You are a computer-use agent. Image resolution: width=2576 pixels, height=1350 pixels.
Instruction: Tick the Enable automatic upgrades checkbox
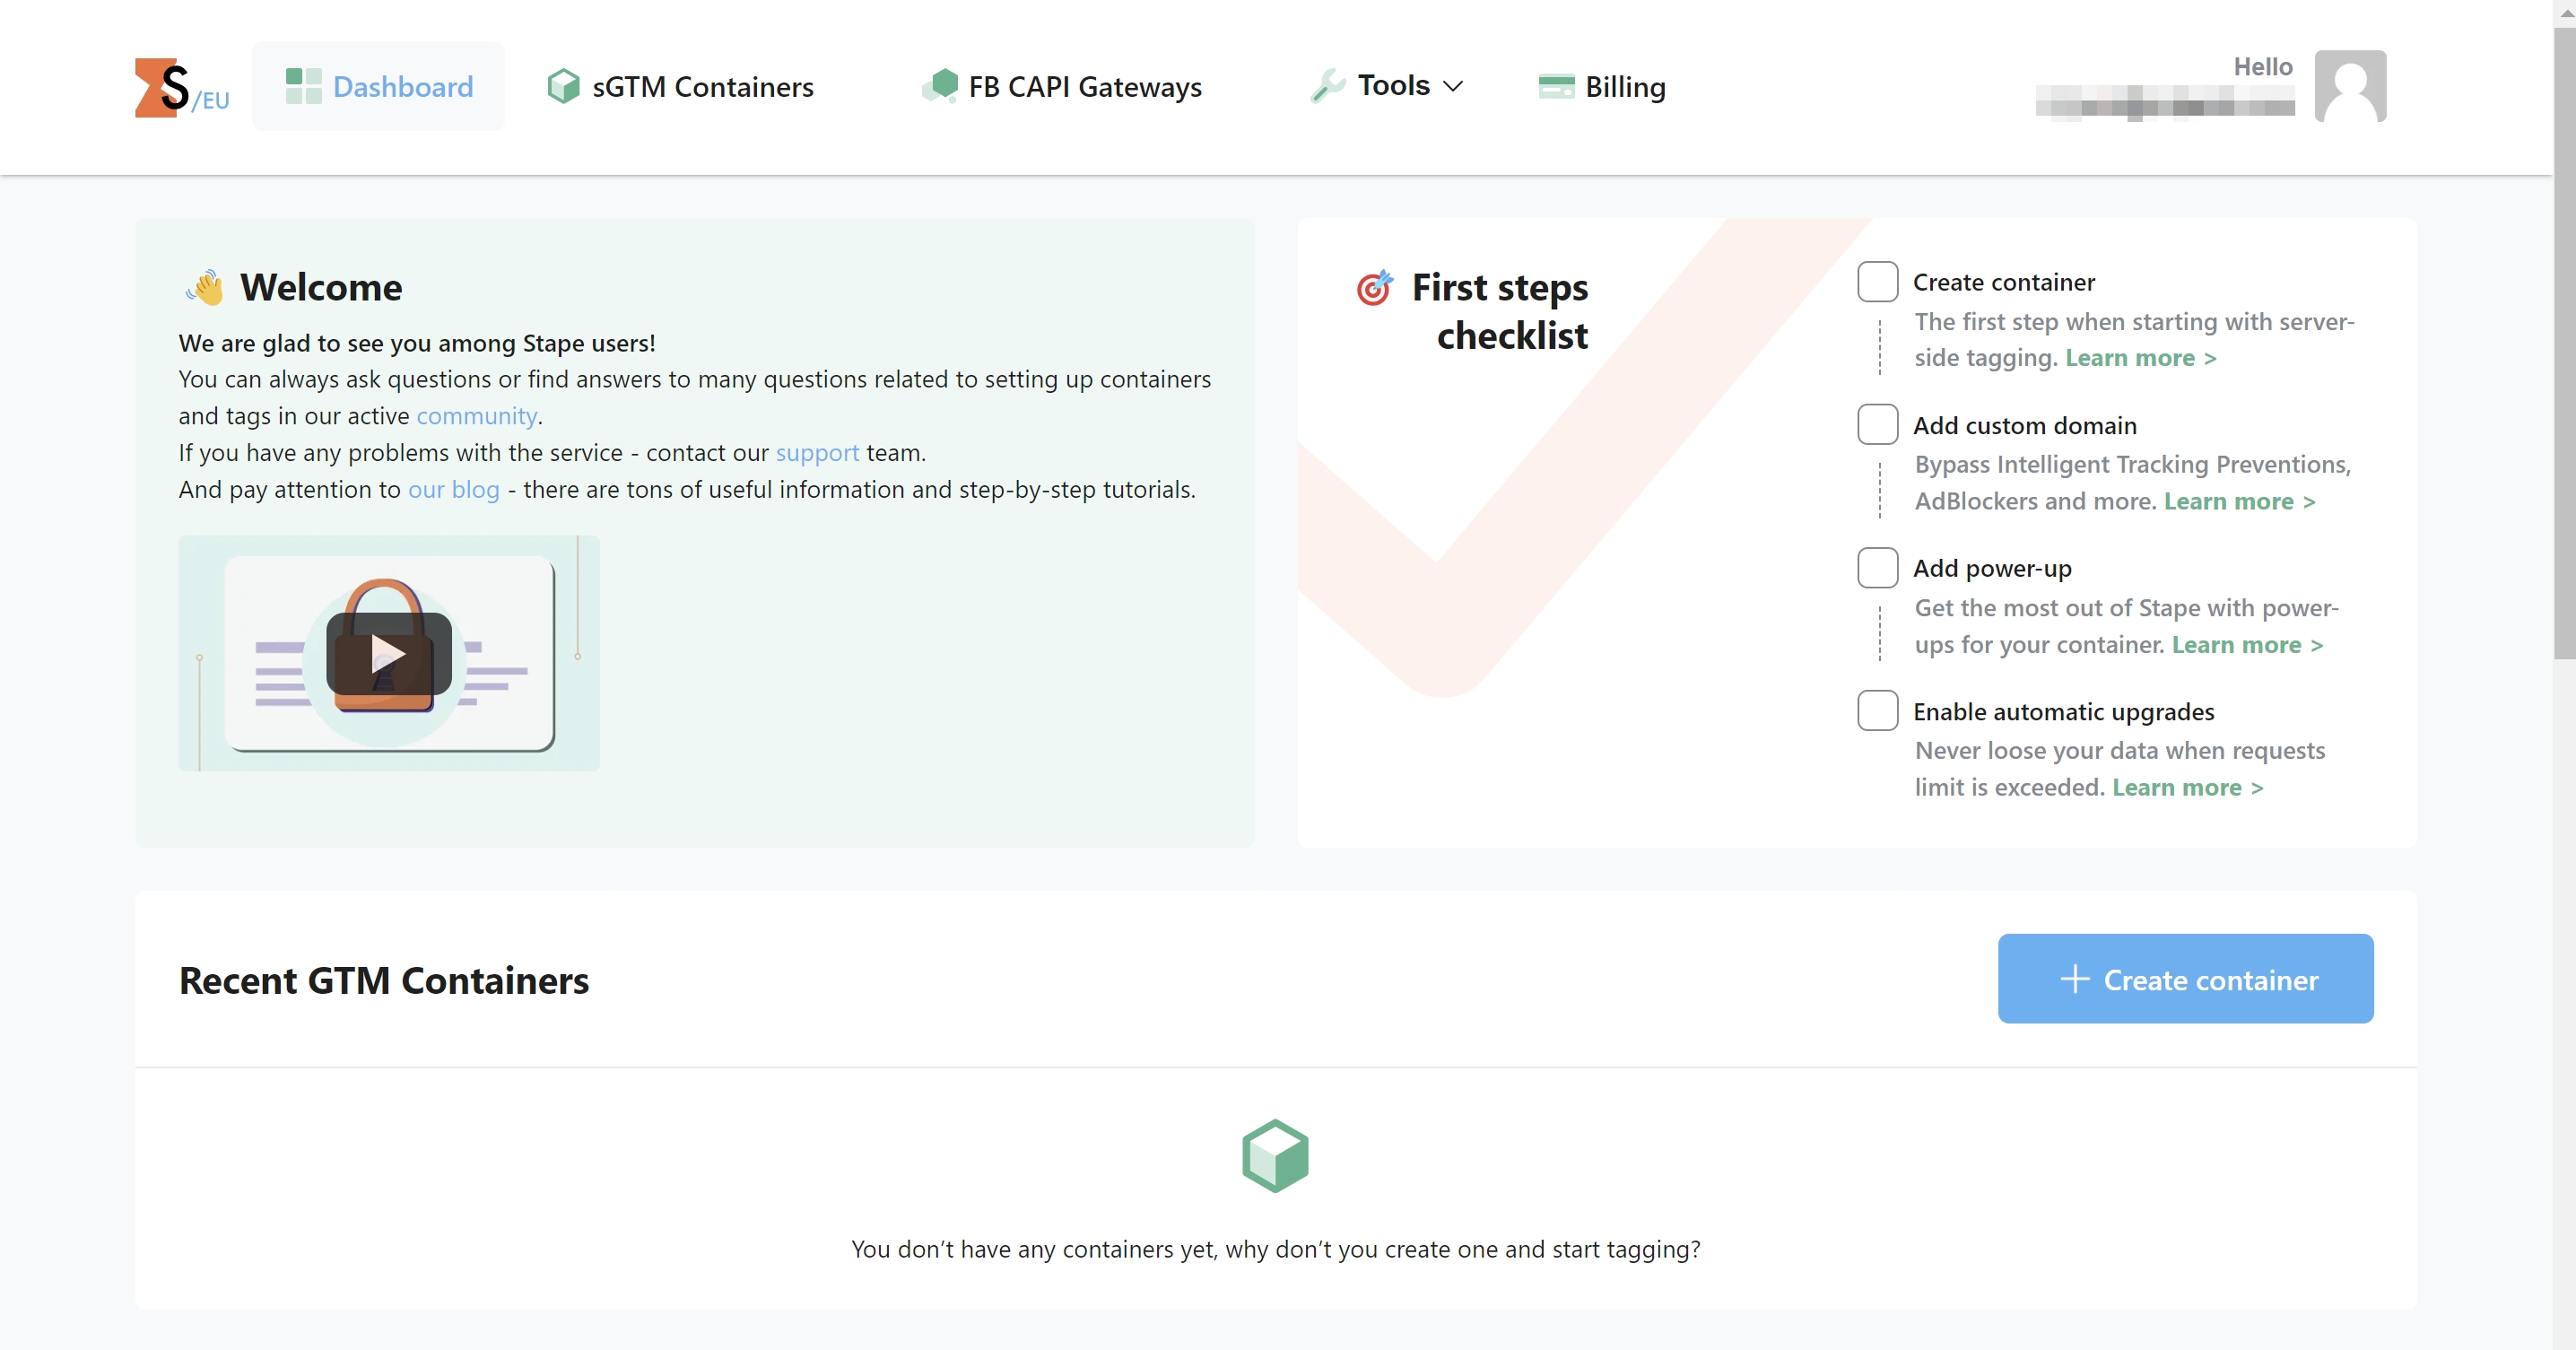click(x=1877, y=711)
